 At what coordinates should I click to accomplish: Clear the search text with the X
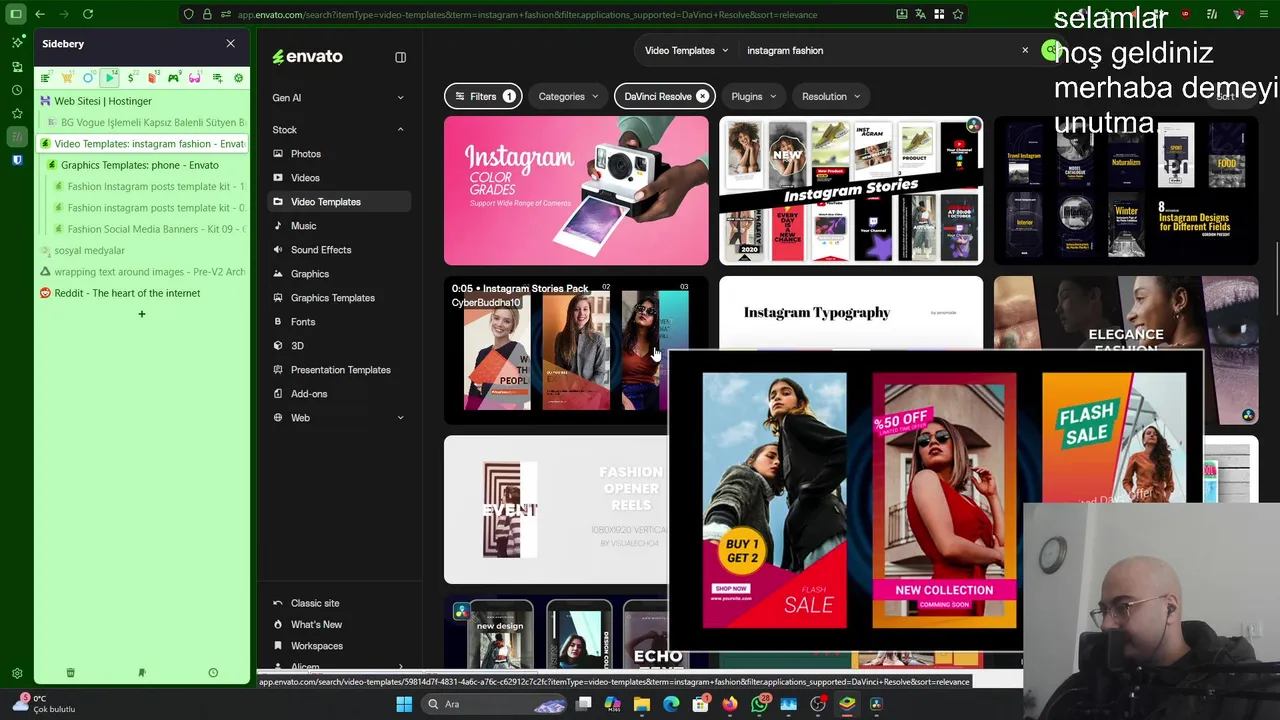[1025, 50]
